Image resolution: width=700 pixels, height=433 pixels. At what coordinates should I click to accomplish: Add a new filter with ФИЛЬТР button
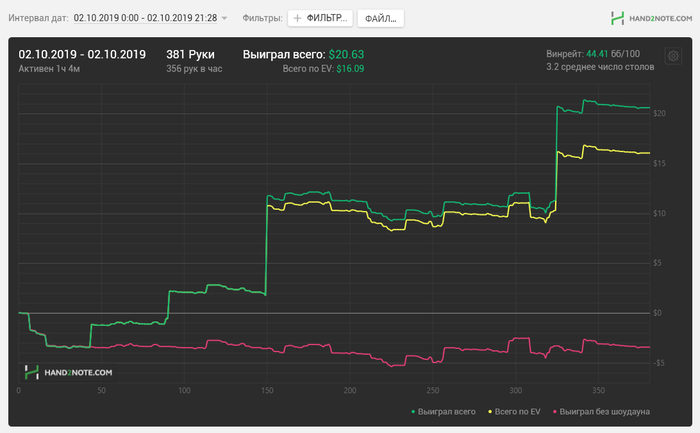[320, 18]
